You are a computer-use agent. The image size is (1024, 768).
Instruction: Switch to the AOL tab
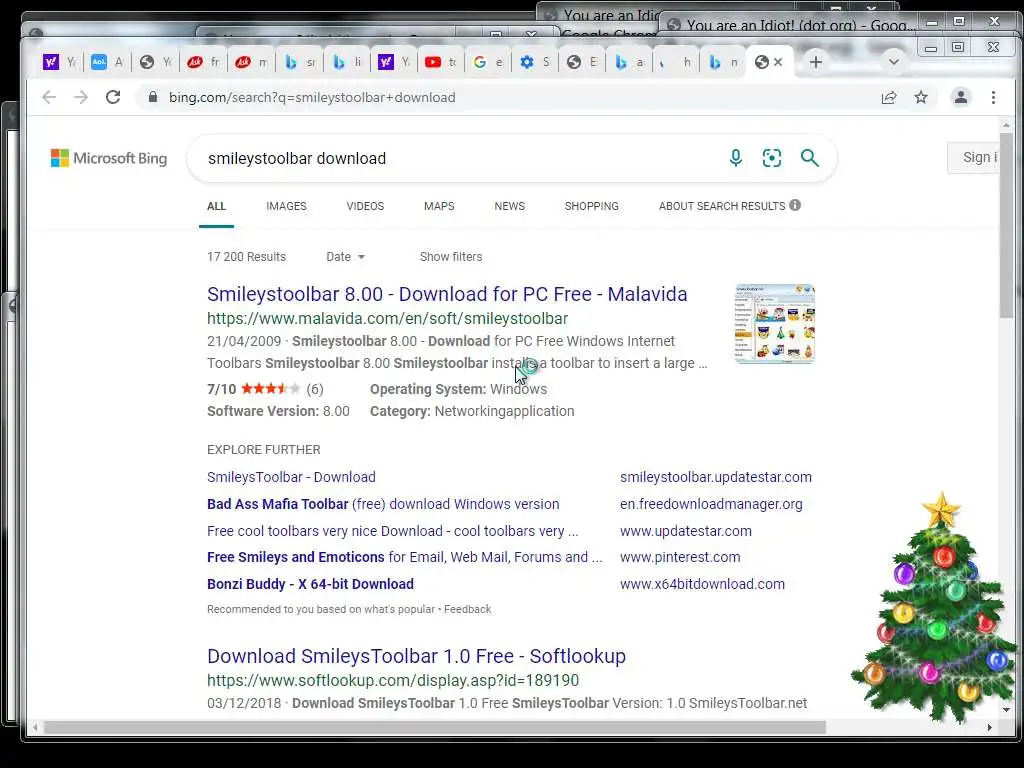point(106,62)
